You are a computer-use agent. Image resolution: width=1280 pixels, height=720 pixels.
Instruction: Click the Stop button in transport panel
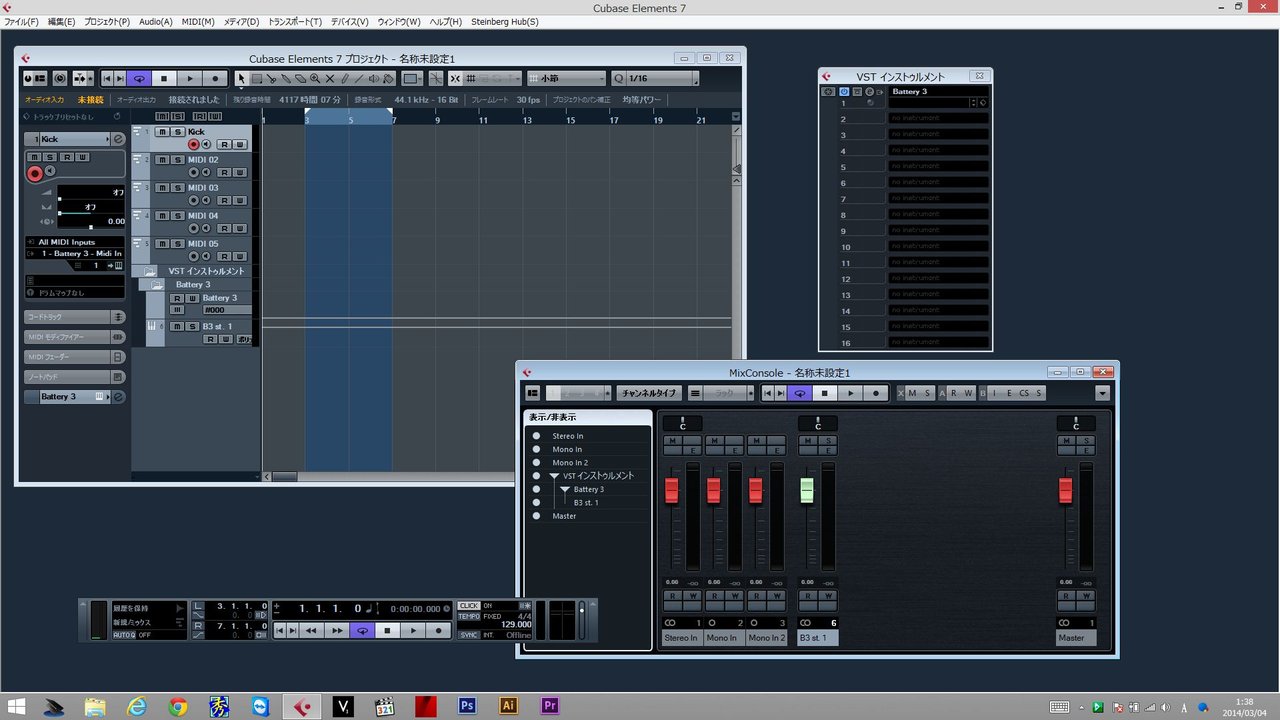coord(387,630)
